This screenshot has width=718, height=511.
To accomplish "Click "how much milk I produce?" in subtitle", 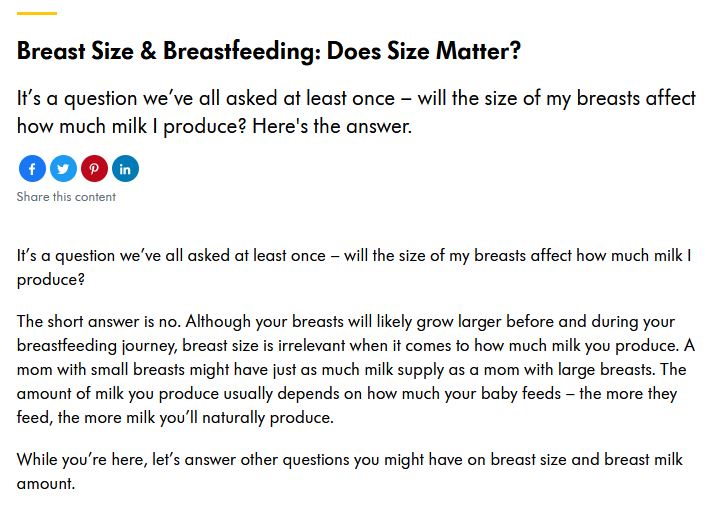I will 132,126.
